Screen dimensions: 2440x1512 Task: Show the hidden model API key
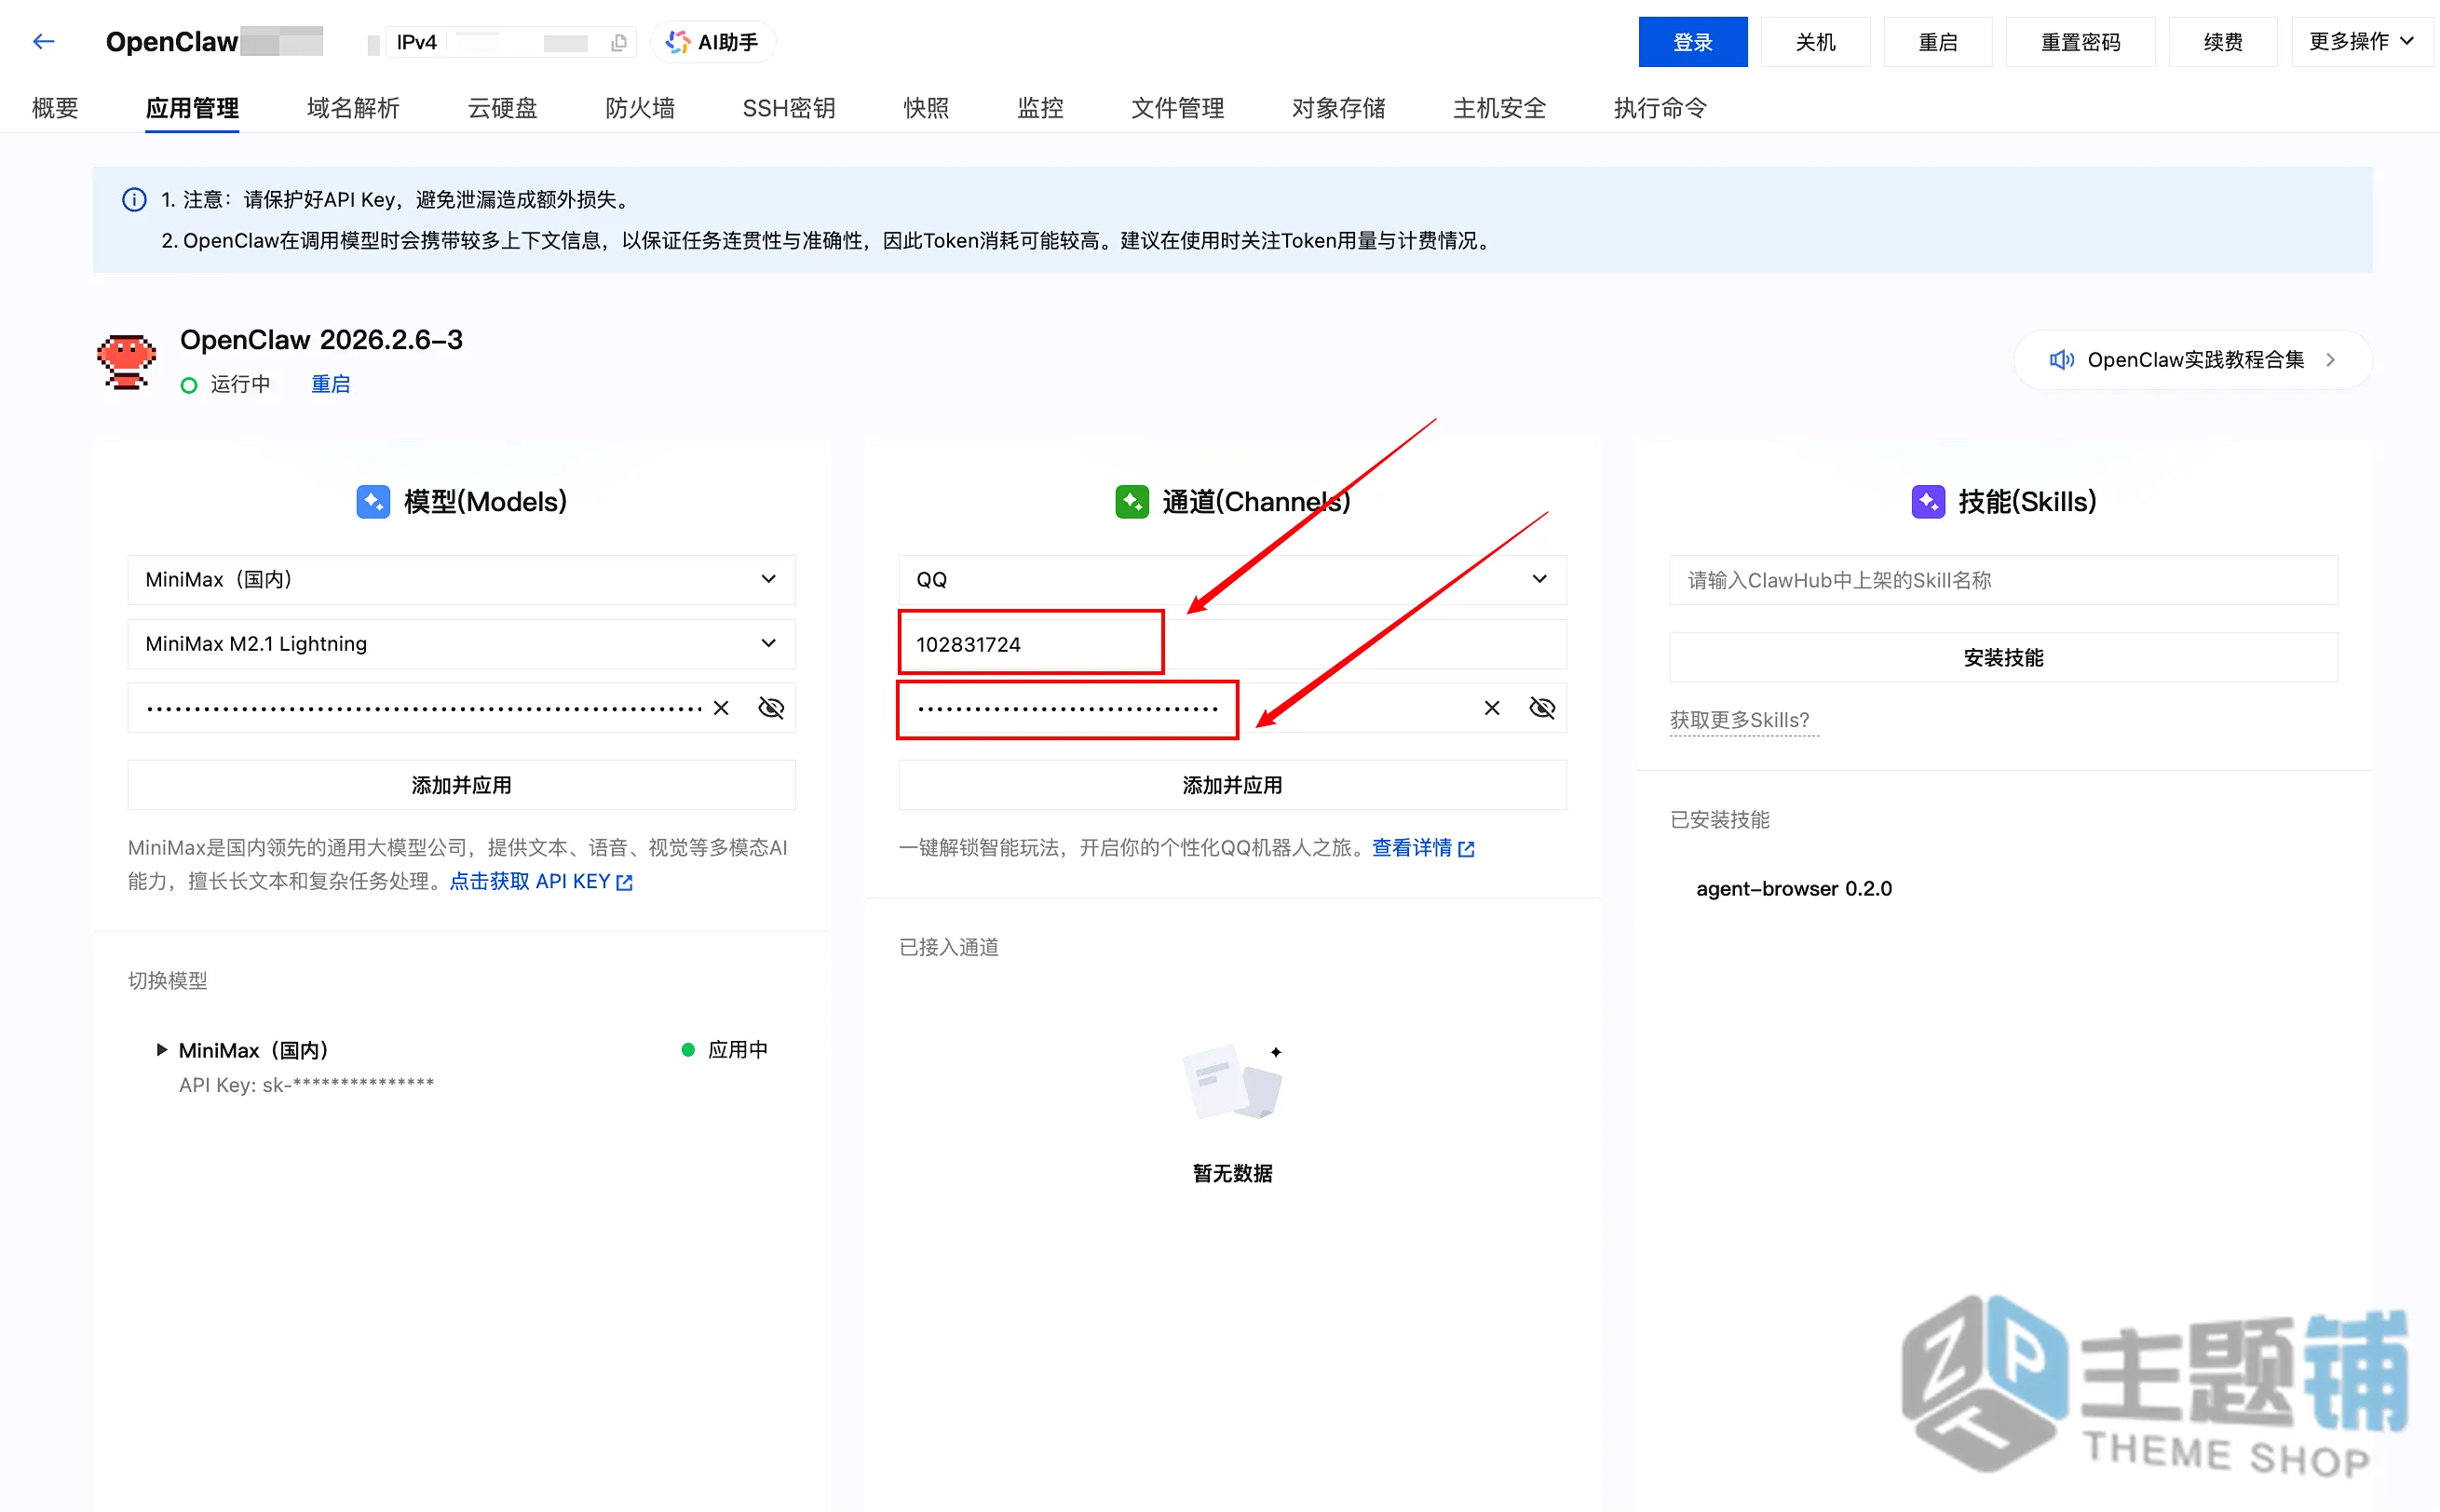771,708
